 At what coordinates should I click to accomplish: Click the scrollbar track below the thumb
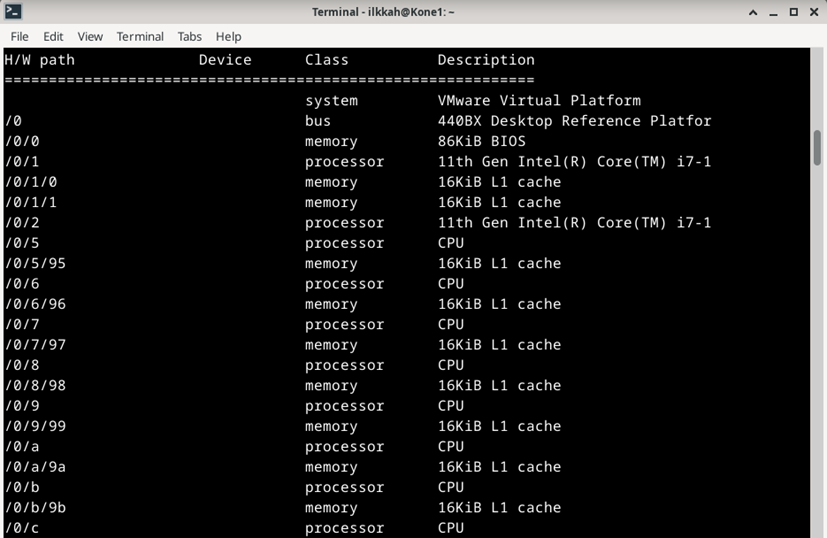point(817,350)
